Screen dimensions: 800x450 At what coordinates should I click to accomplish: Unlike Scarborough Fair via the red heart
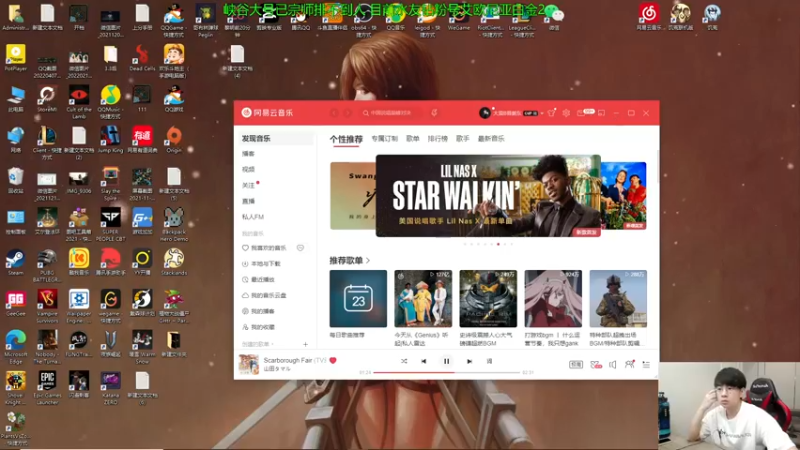(333, 360)
